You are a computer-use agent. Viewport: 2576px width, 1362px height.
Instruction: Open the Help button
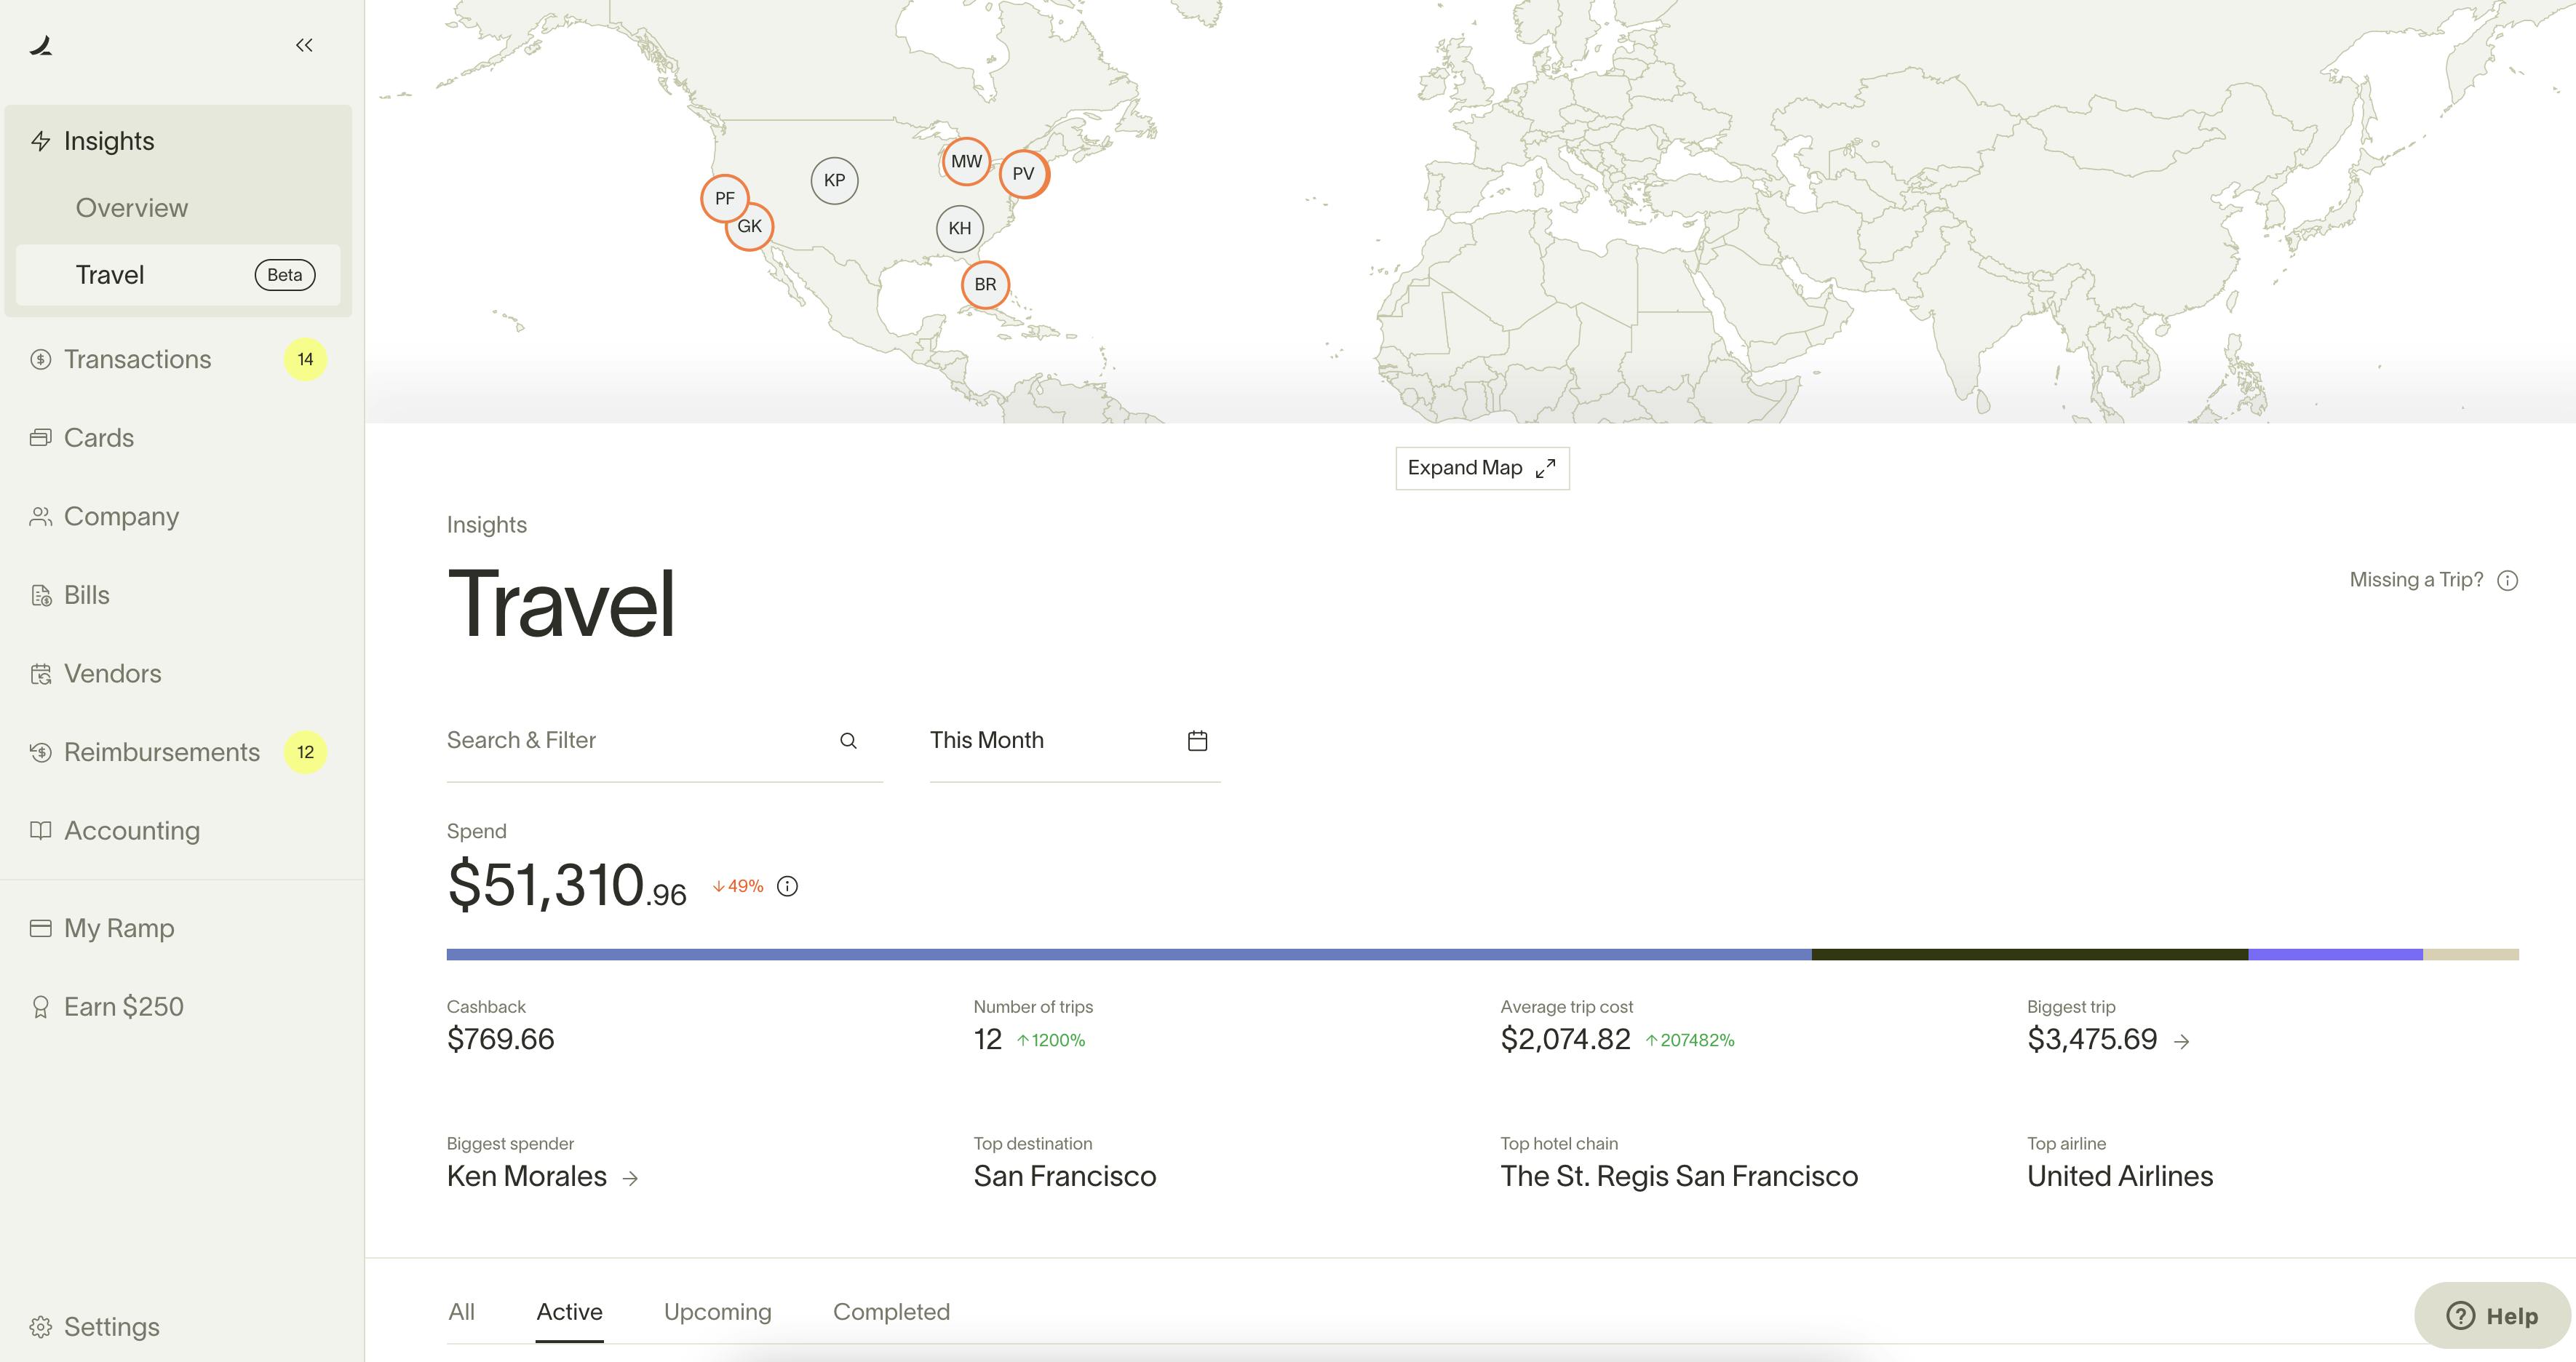coord(2491,1316)
